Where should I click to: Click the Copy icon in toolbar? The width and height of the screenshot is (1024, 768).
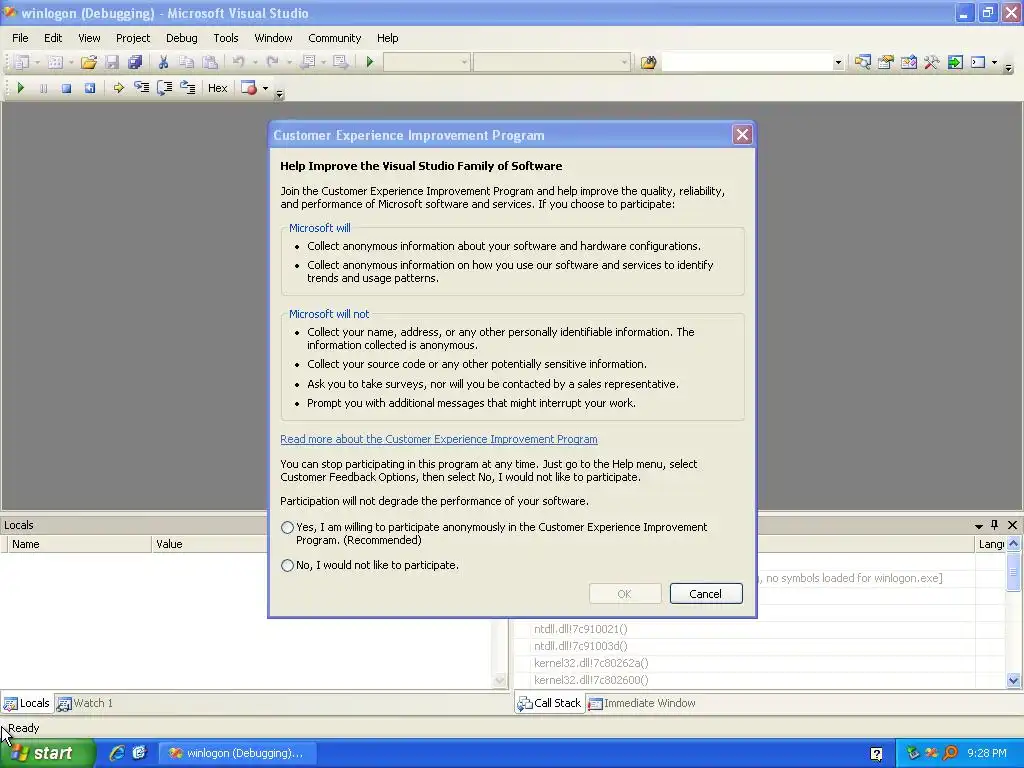point(187,63)
